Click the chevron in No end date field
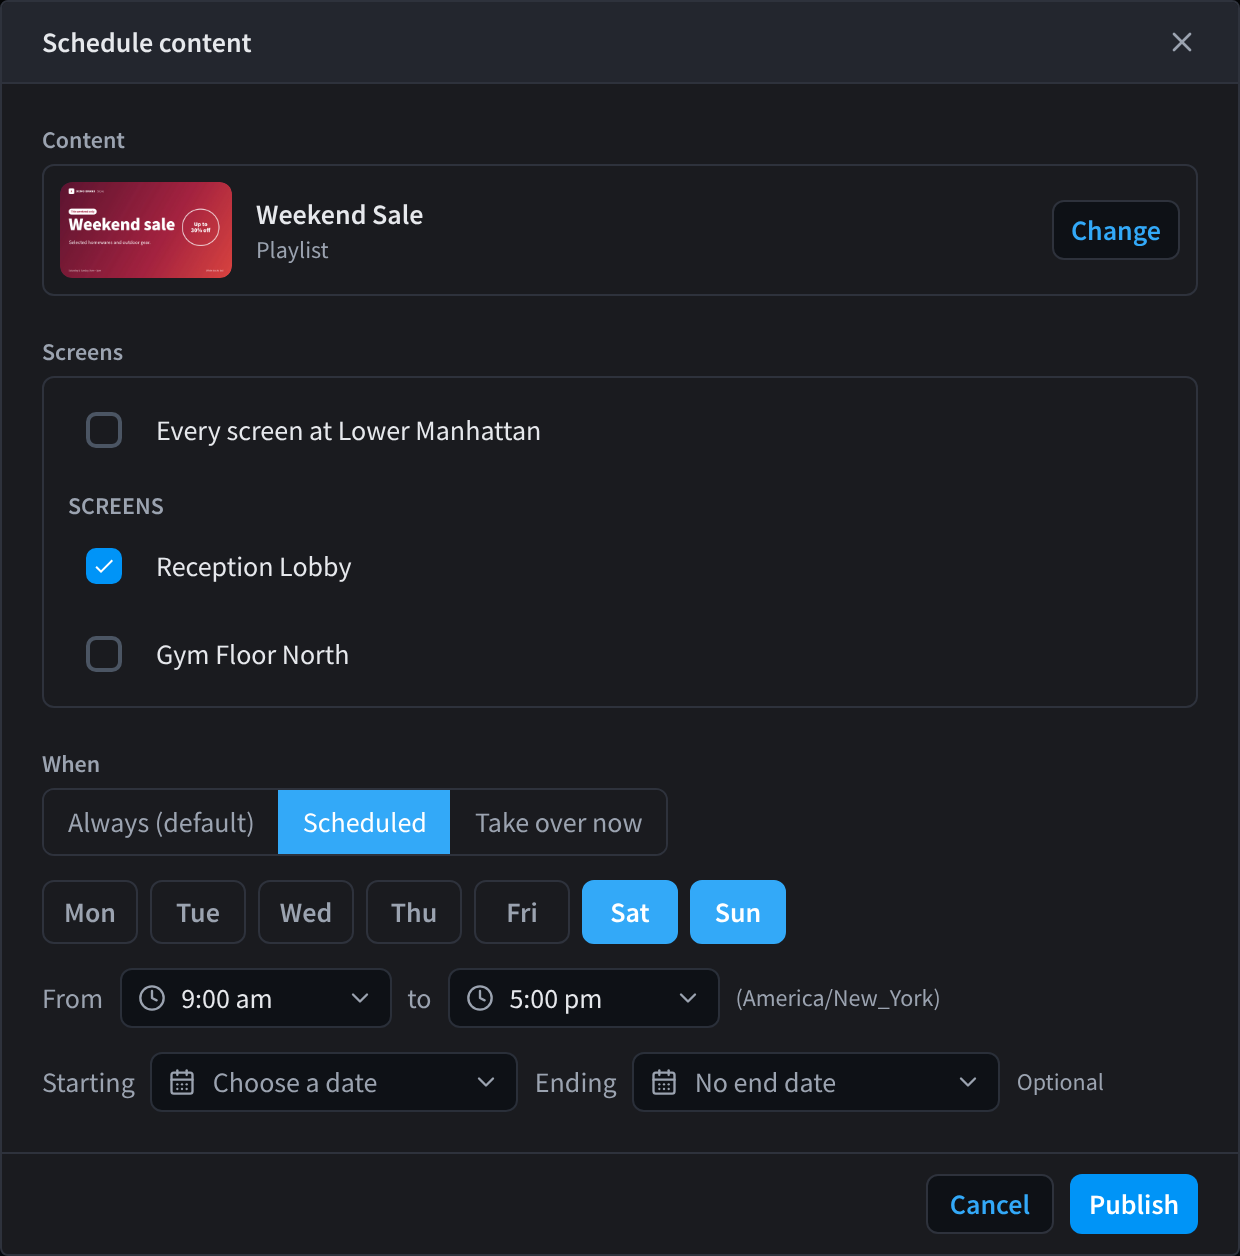Viewport: 1240px width, 1256px height. click(968, 1082)
